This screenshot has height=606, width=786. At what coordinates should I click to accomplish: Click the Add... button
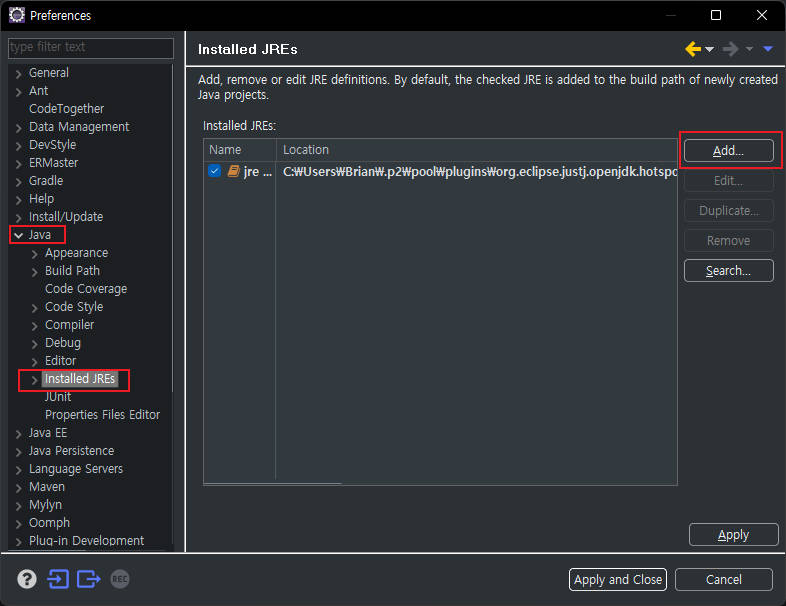tap(728, 150)
